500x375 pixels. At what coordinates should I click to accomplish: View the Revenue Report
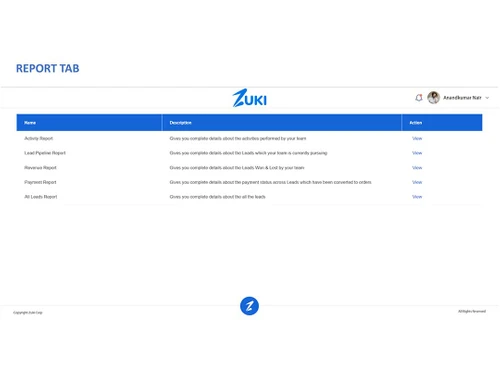coord(417,168)
